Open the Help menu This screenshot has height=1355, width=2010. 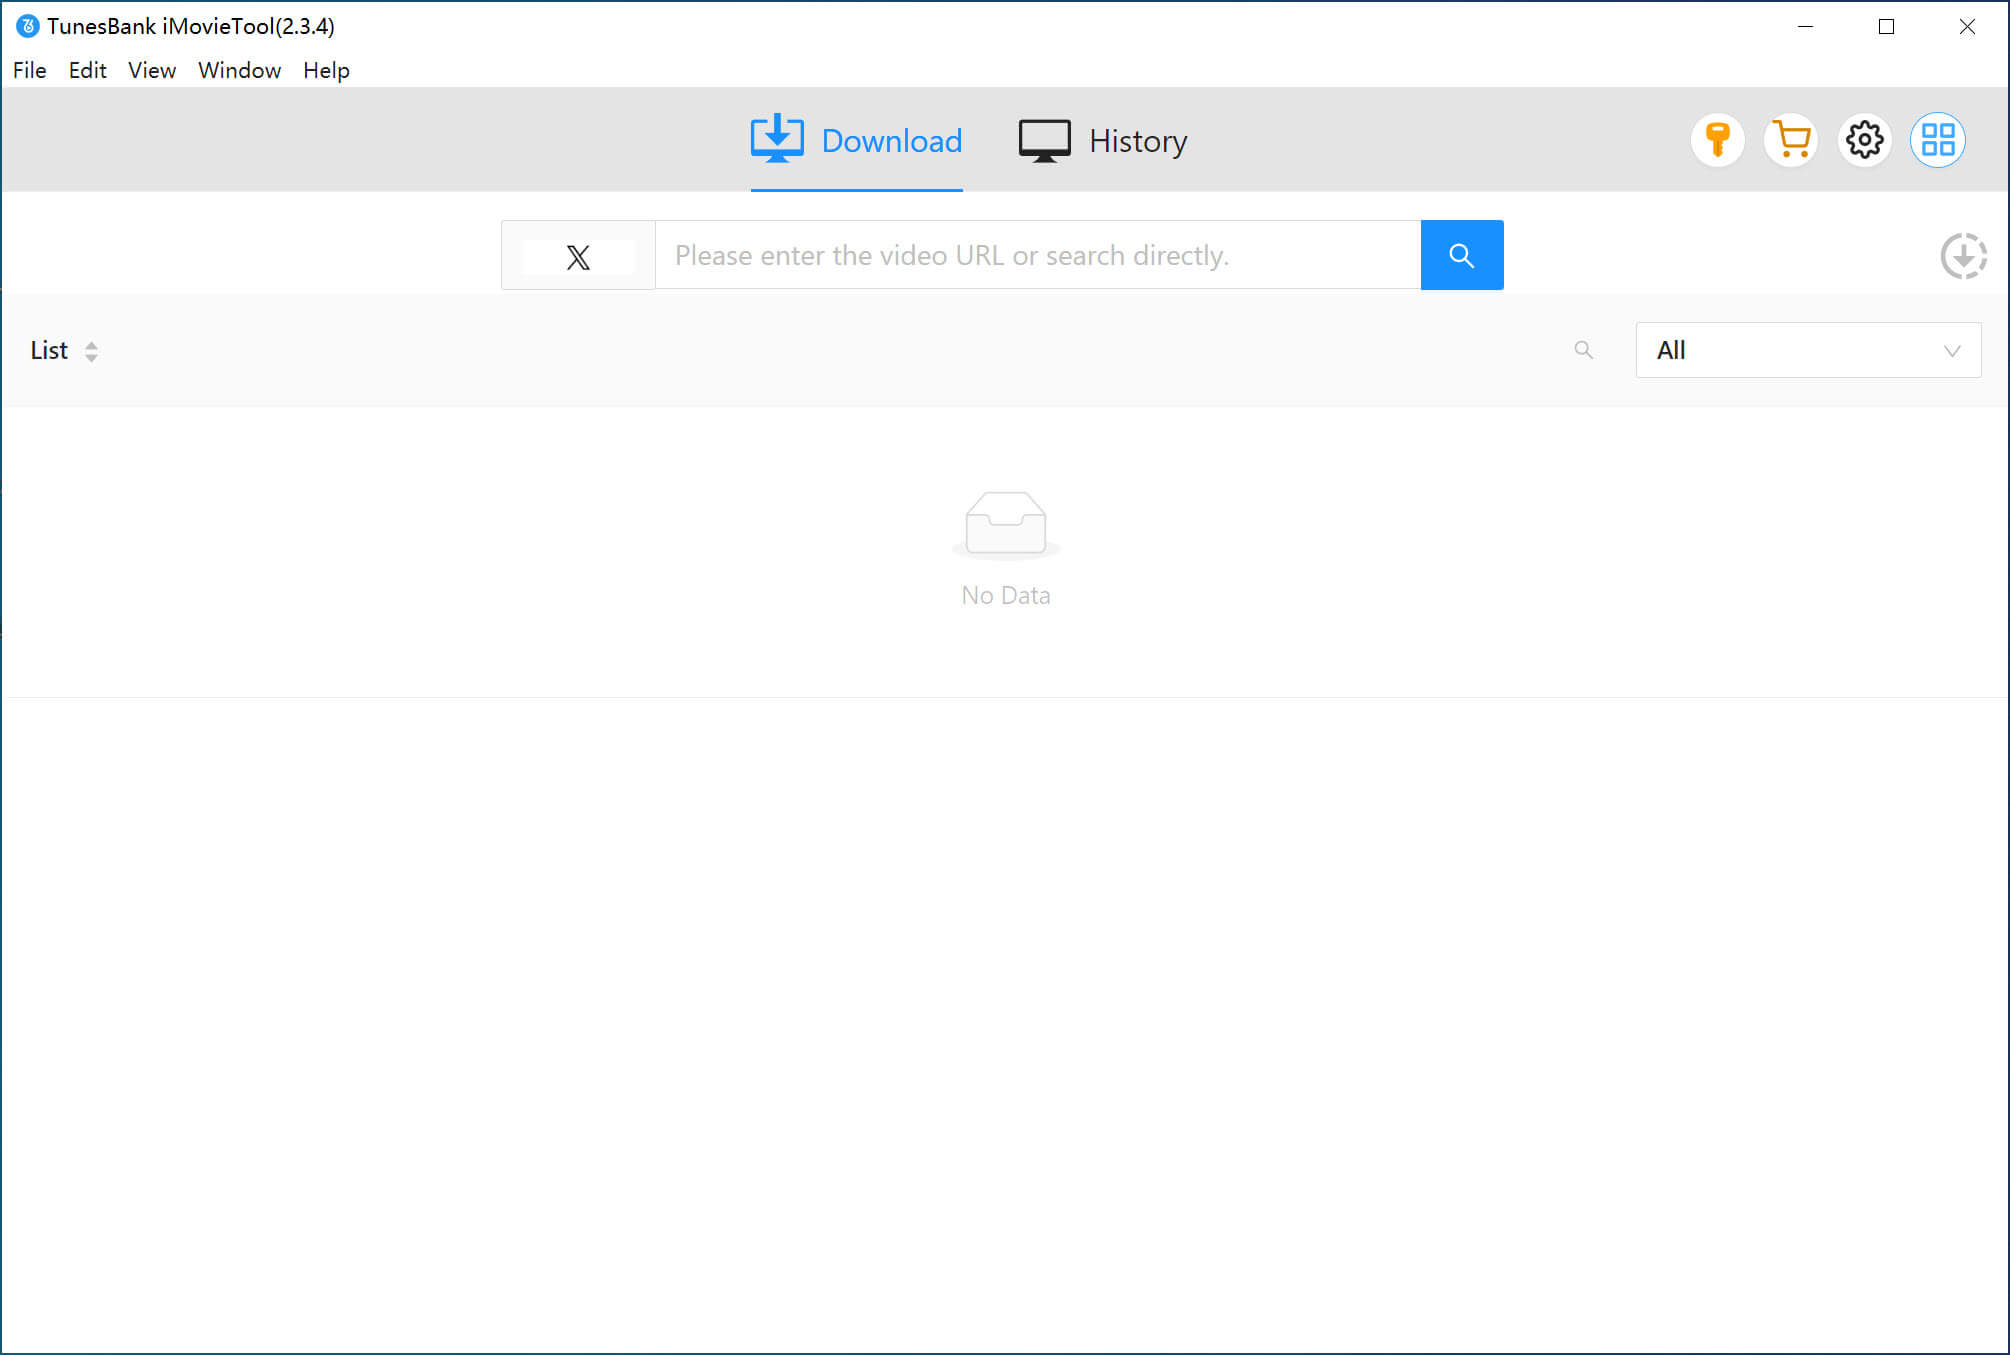[327, 70]
